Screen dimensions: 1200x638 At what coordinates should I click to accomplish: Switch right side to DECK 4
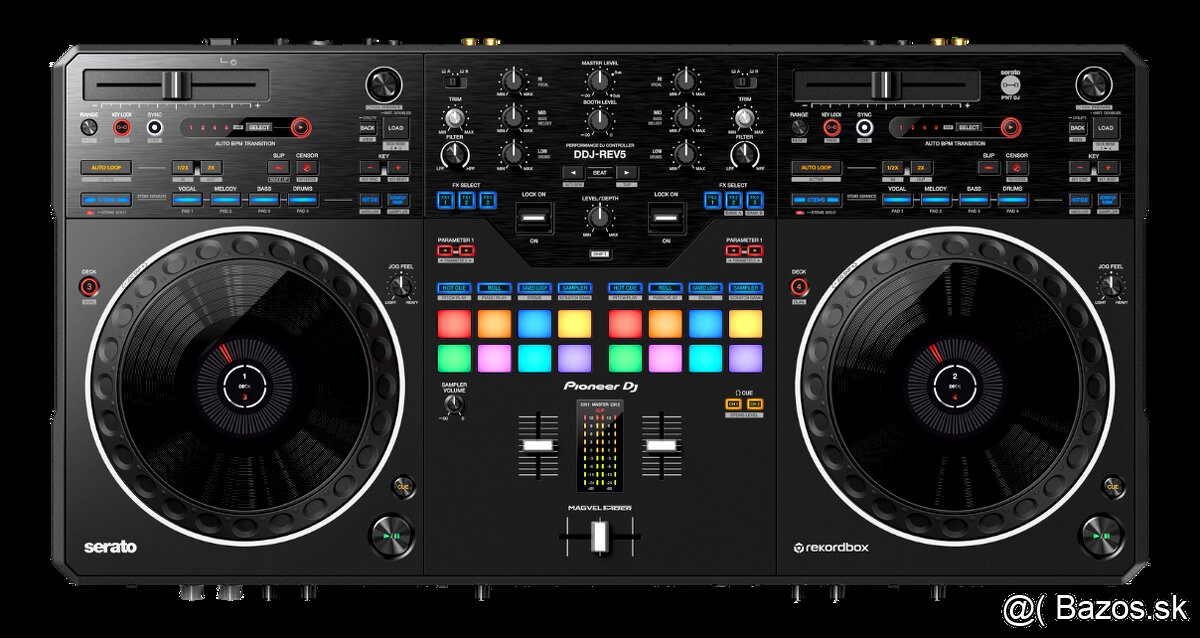point(798,288)
